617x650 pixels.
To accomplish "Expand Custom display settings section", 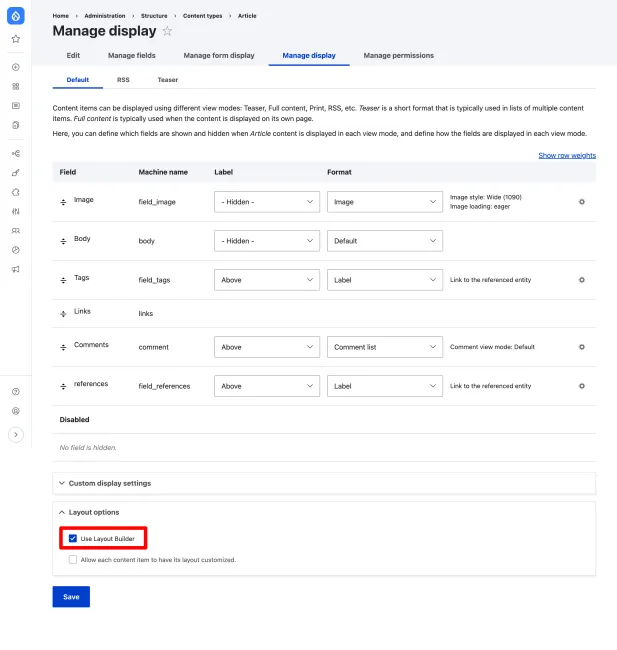I will click(x=110, y=483).
